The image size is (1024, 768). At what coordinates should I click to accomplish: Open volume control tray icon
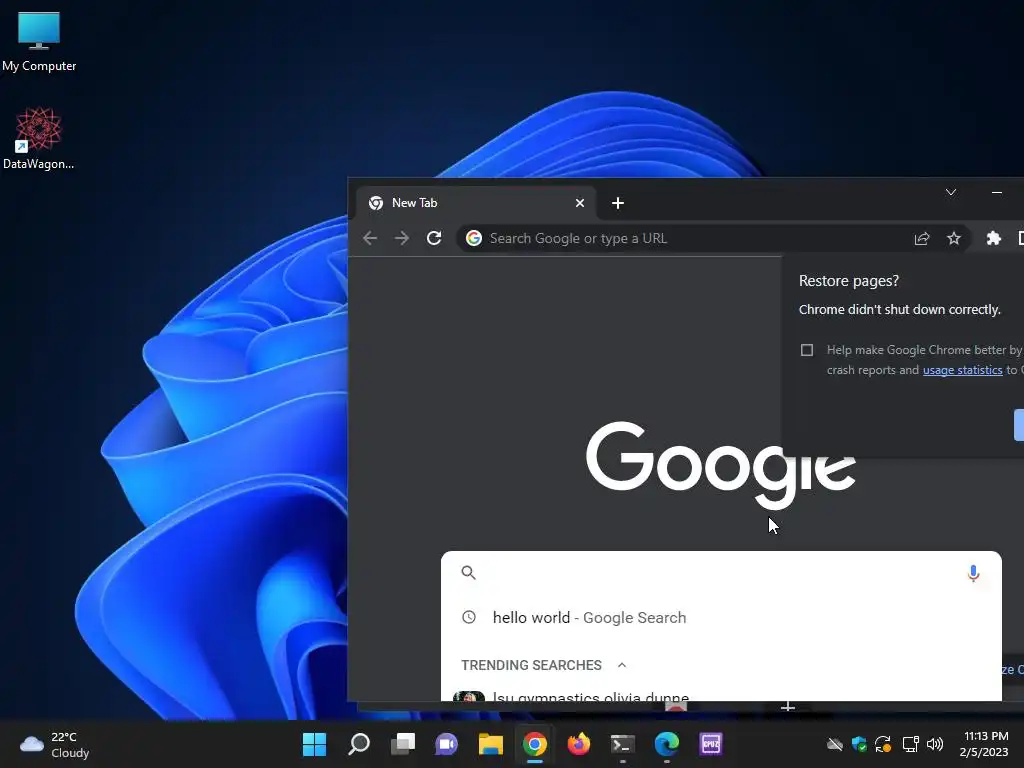point(935,744)
